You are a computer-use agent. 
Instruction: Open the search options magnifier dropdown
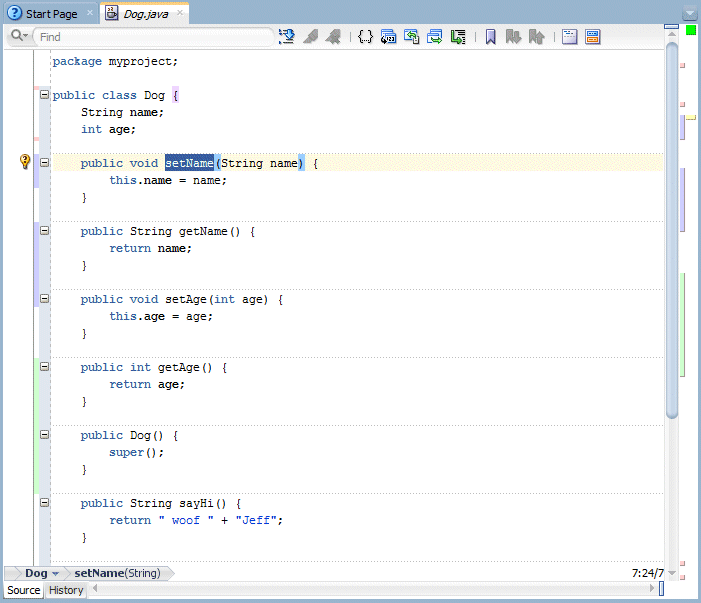pyautogui.click(x=19, y=36)
